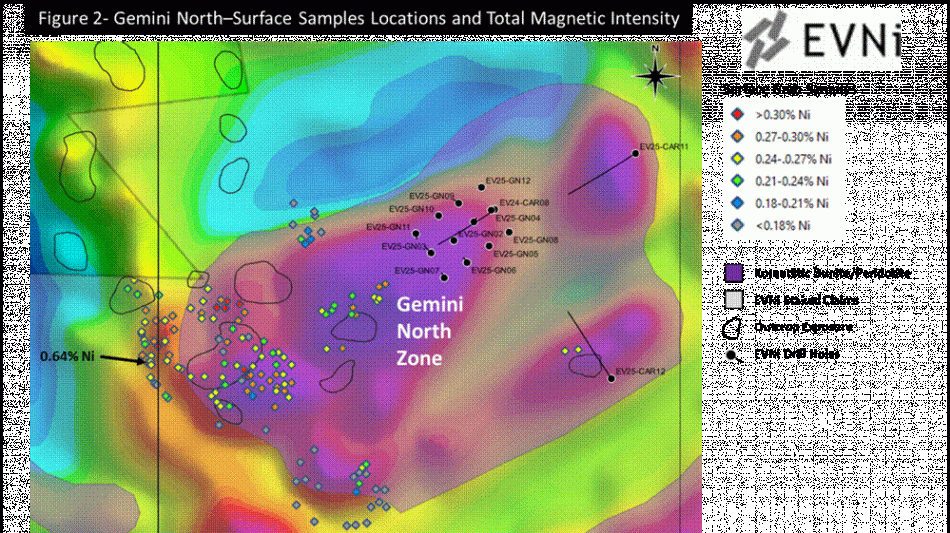Select the green 0.21-0.24% Ni legend diamond

coord(736,181)
